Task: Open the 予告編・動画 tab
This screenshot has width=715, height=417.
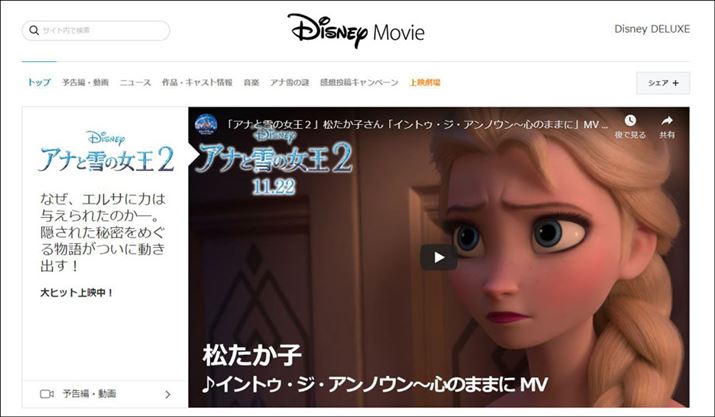Action: (85, 83)
